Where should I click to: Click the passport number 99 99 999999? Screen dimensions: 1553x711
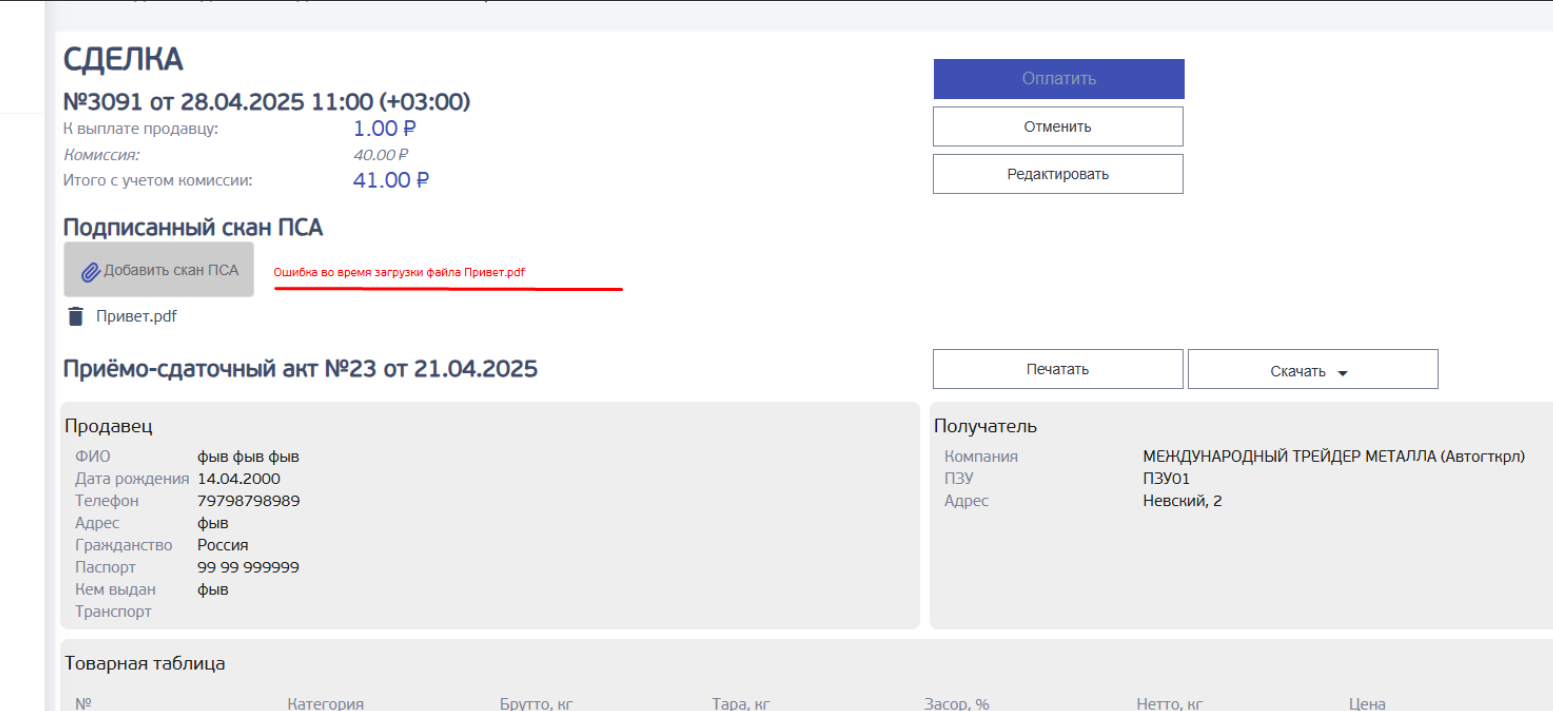pos(248,568)
